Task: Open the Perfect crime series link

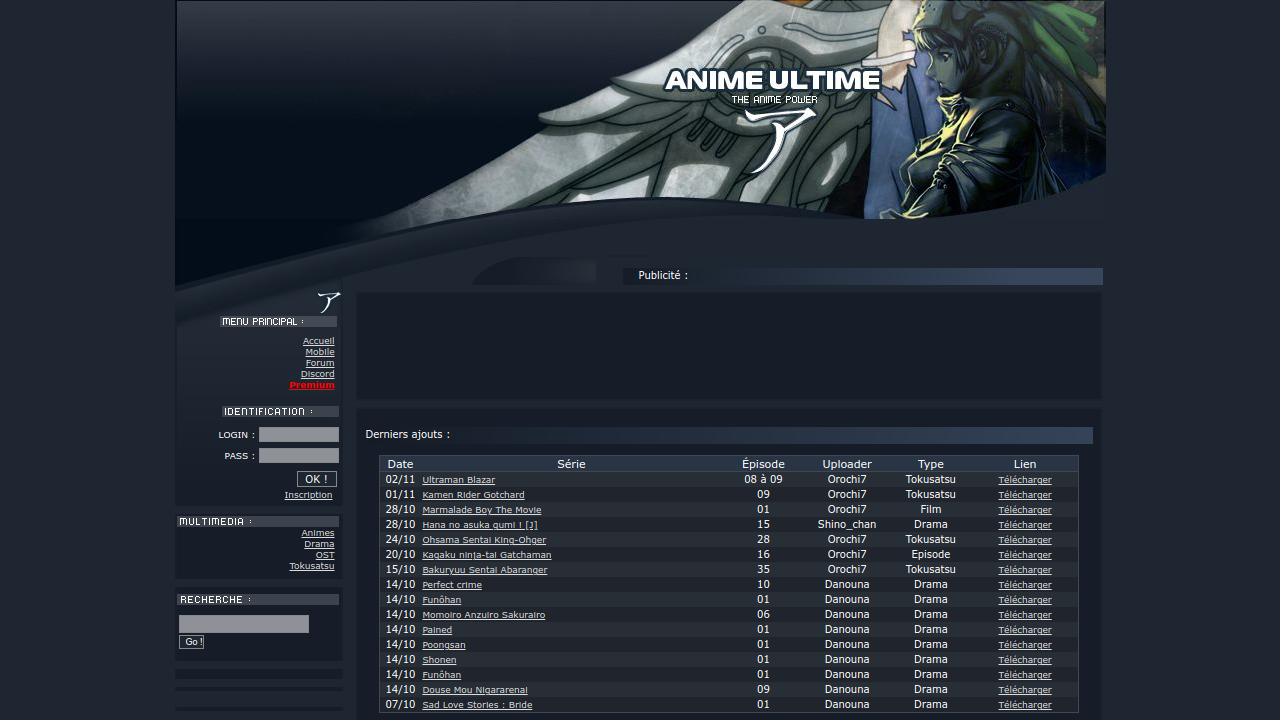Action: [452, 585]
